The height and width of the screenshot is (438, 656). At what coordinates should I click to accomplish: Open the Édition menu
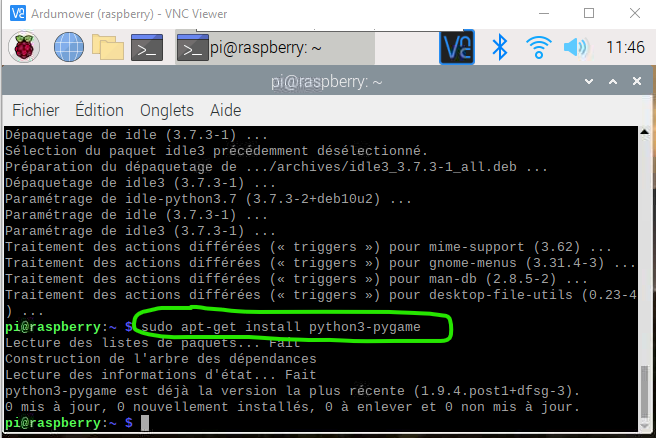coord(99,110)
